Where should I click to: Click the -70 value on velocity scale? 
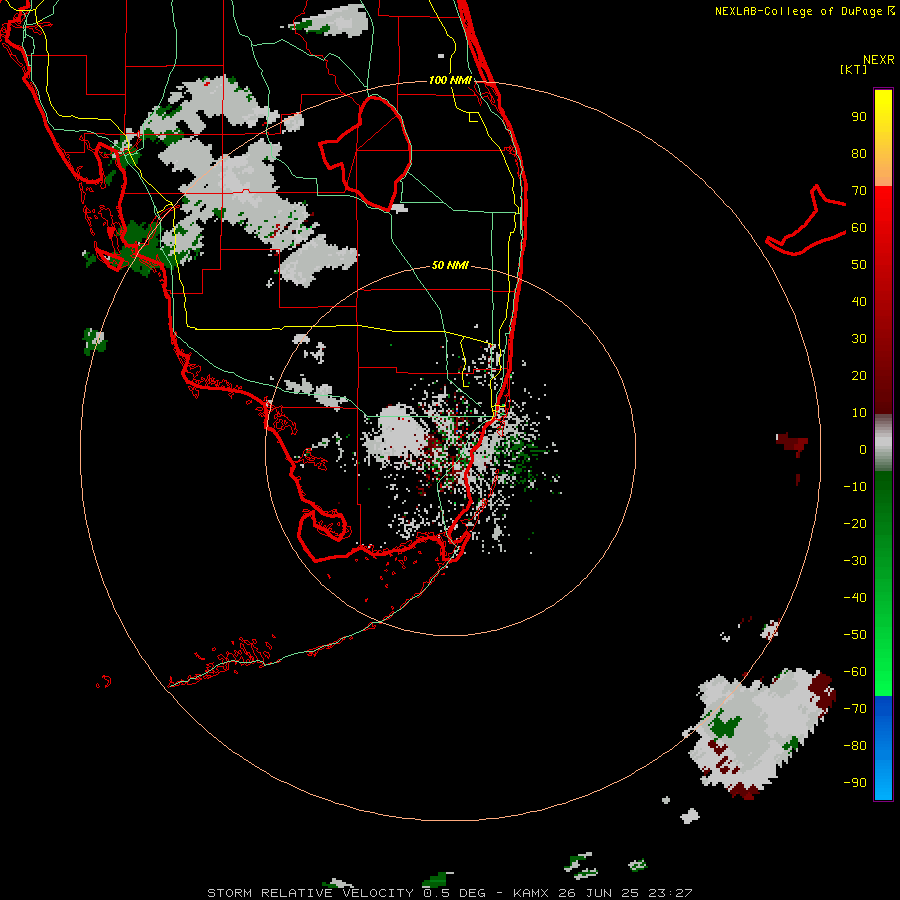(x=855, y=709)
